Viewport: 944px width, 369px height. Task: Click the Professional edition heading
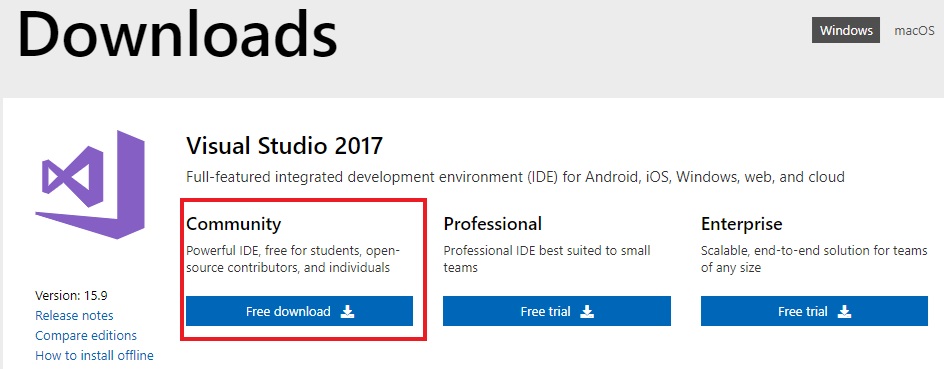pyautogui.click(x=492, y=224)
